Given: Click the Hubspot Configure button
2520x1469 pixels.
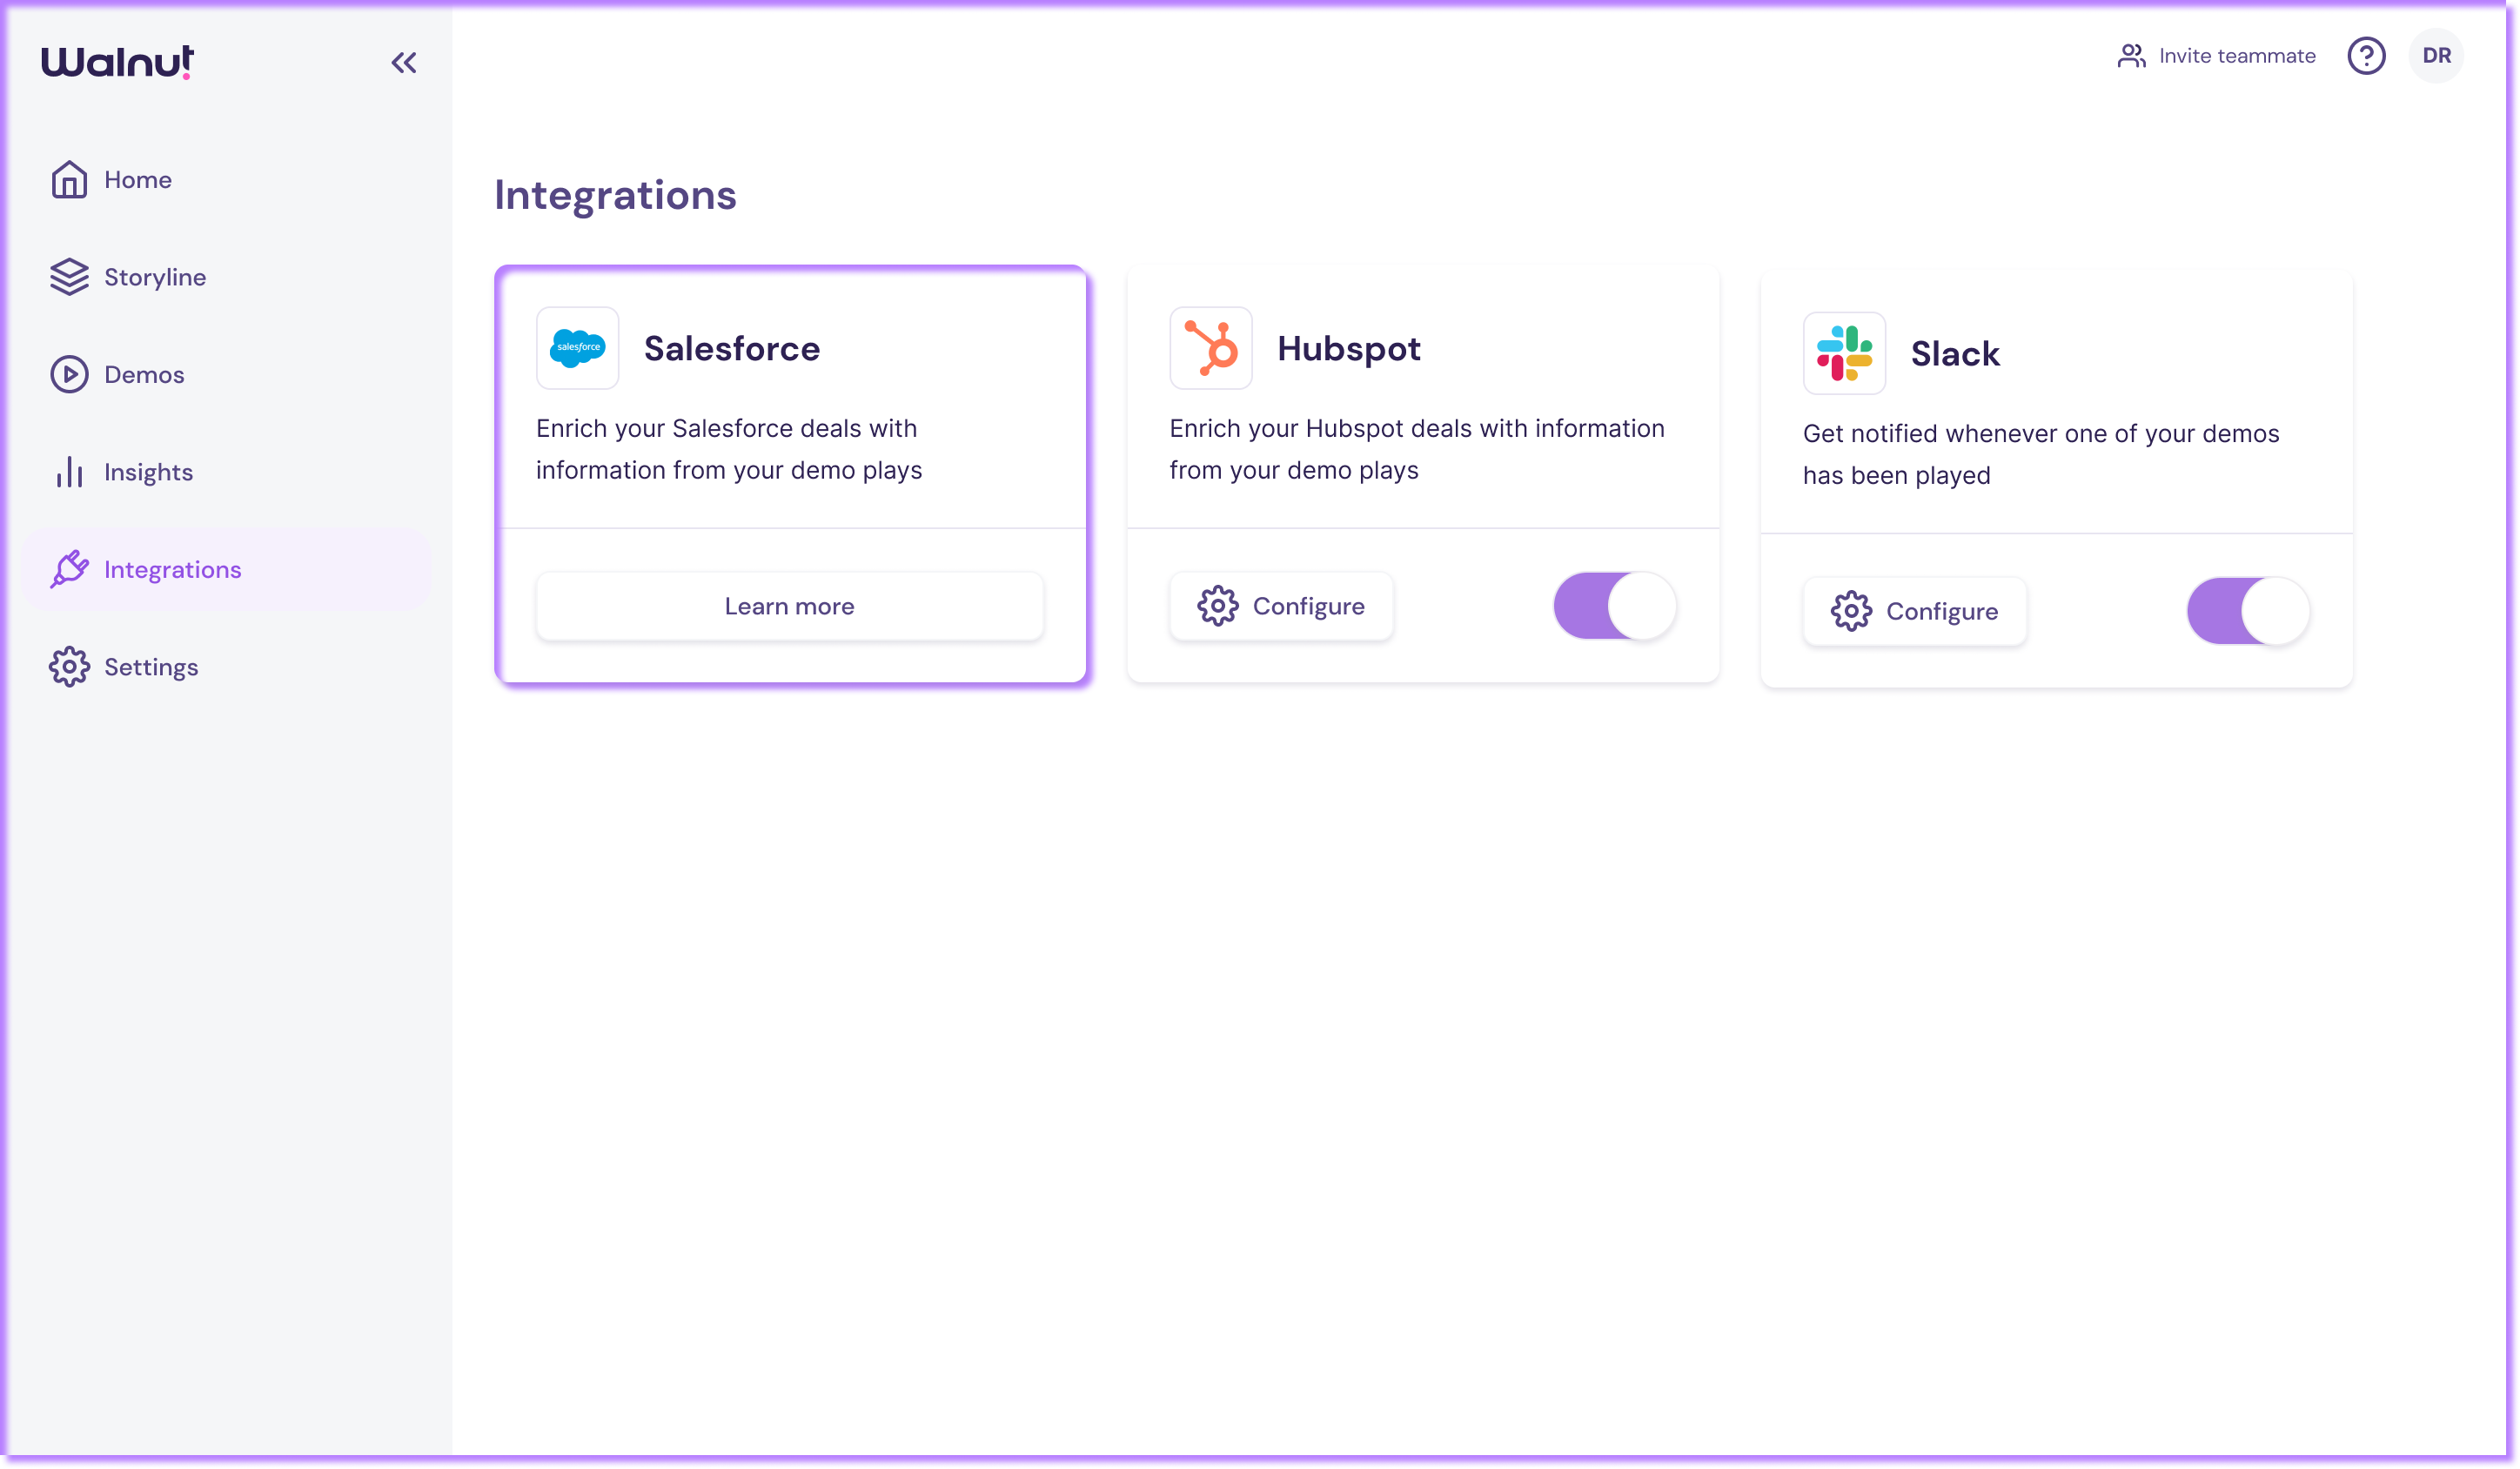Looking at the screenshot, I should click(1281, 606).
